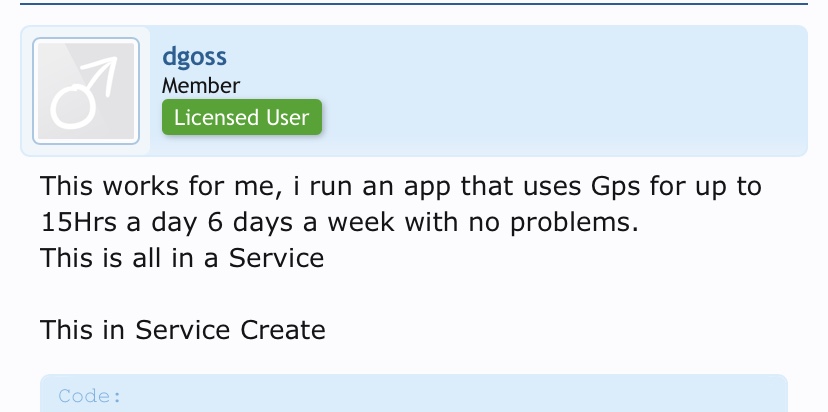Image resolution: width=828 pixels, height=412 pixels.
Task: Click the Member title under username
Action: [x=201, y=86]
